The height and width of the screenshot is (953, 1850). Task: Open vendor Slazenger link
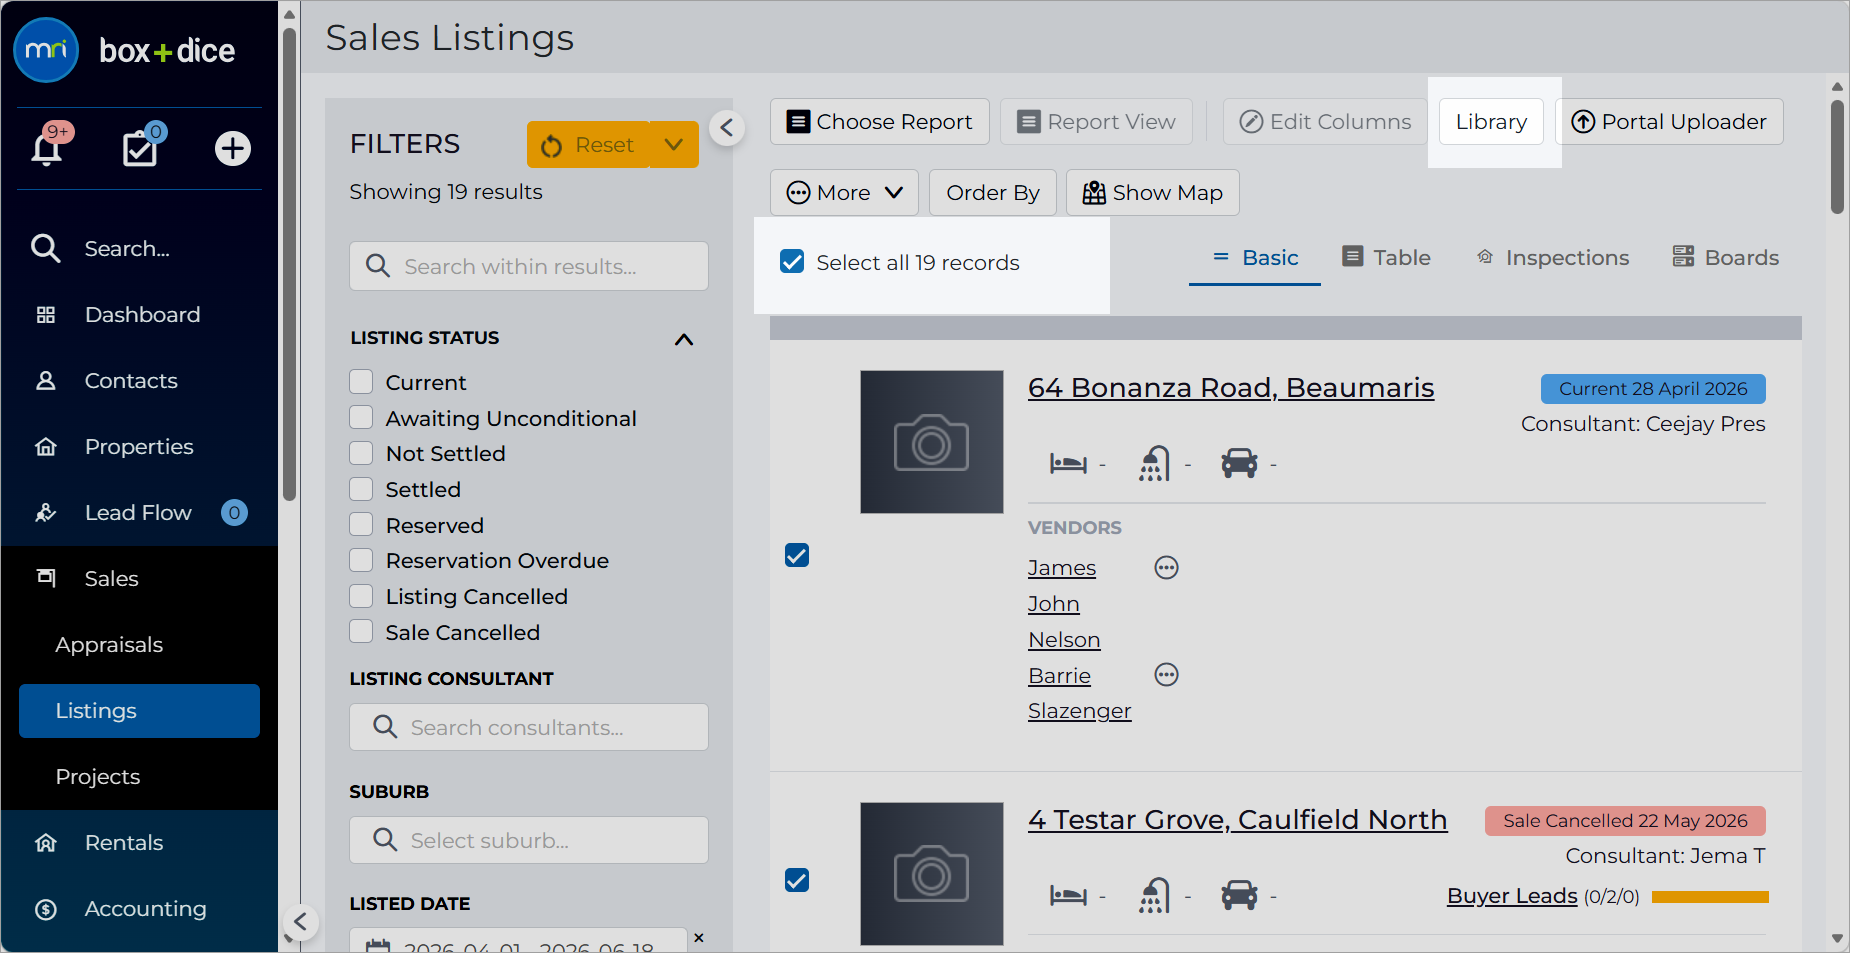click(x=1080, y=711)
